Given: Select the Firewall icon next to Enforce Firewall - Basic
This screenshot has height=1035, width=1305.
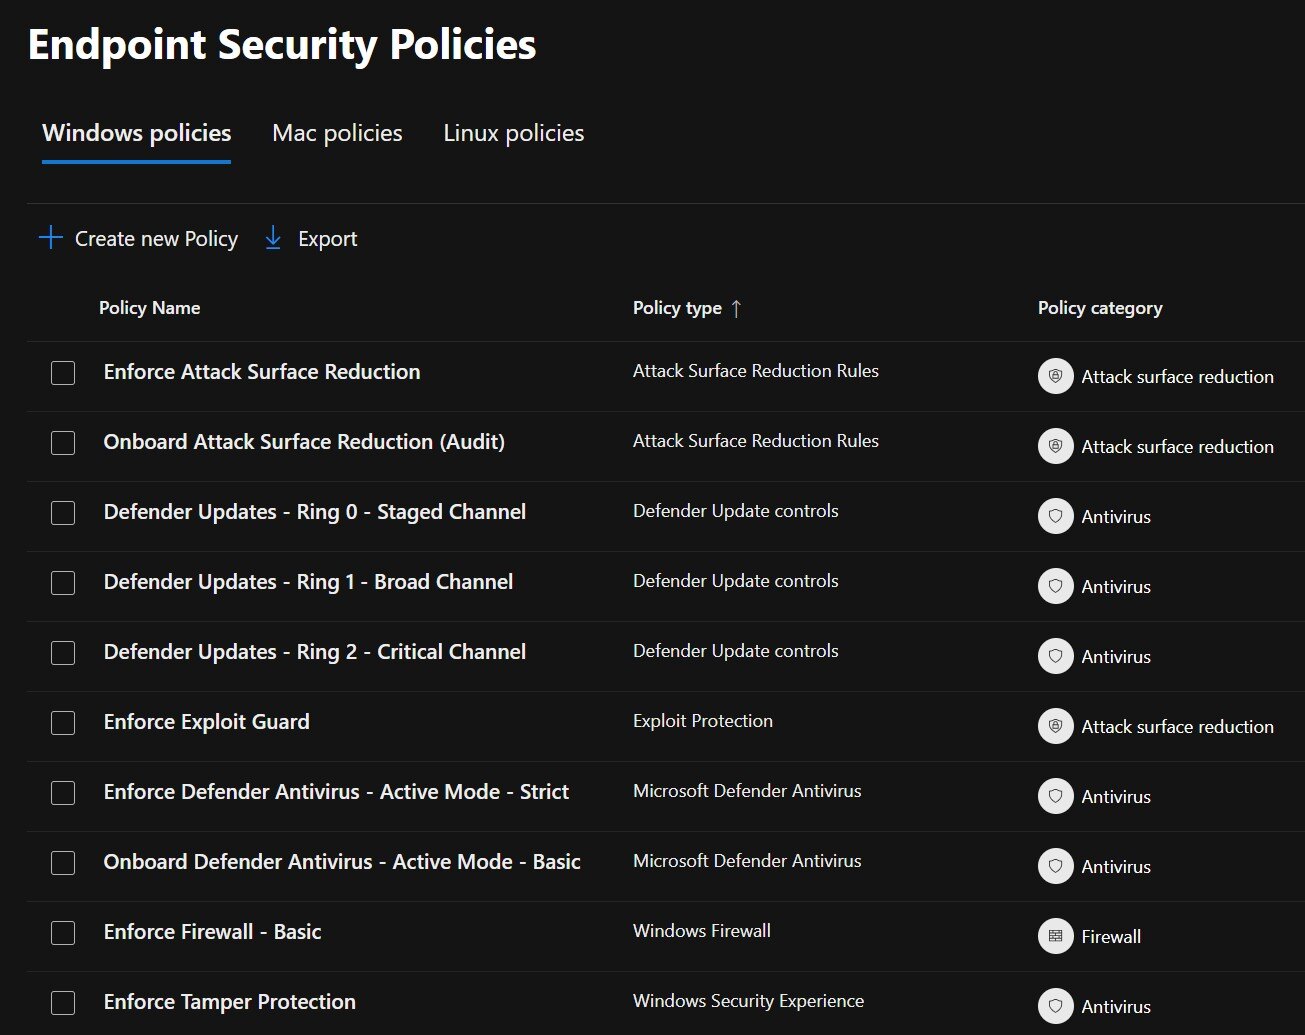Looking at the screenshot, I should 1055,936.
